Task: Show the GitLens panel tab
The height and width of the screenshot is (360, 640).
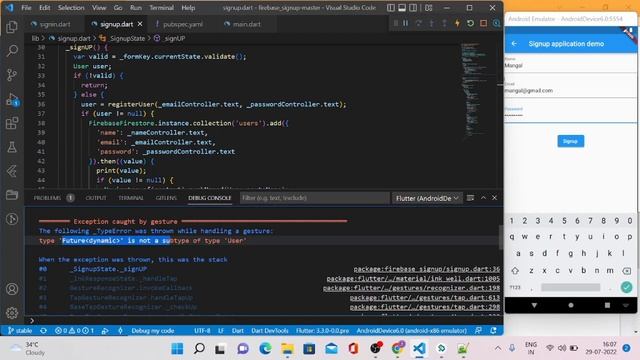Action: pos(166,198)
